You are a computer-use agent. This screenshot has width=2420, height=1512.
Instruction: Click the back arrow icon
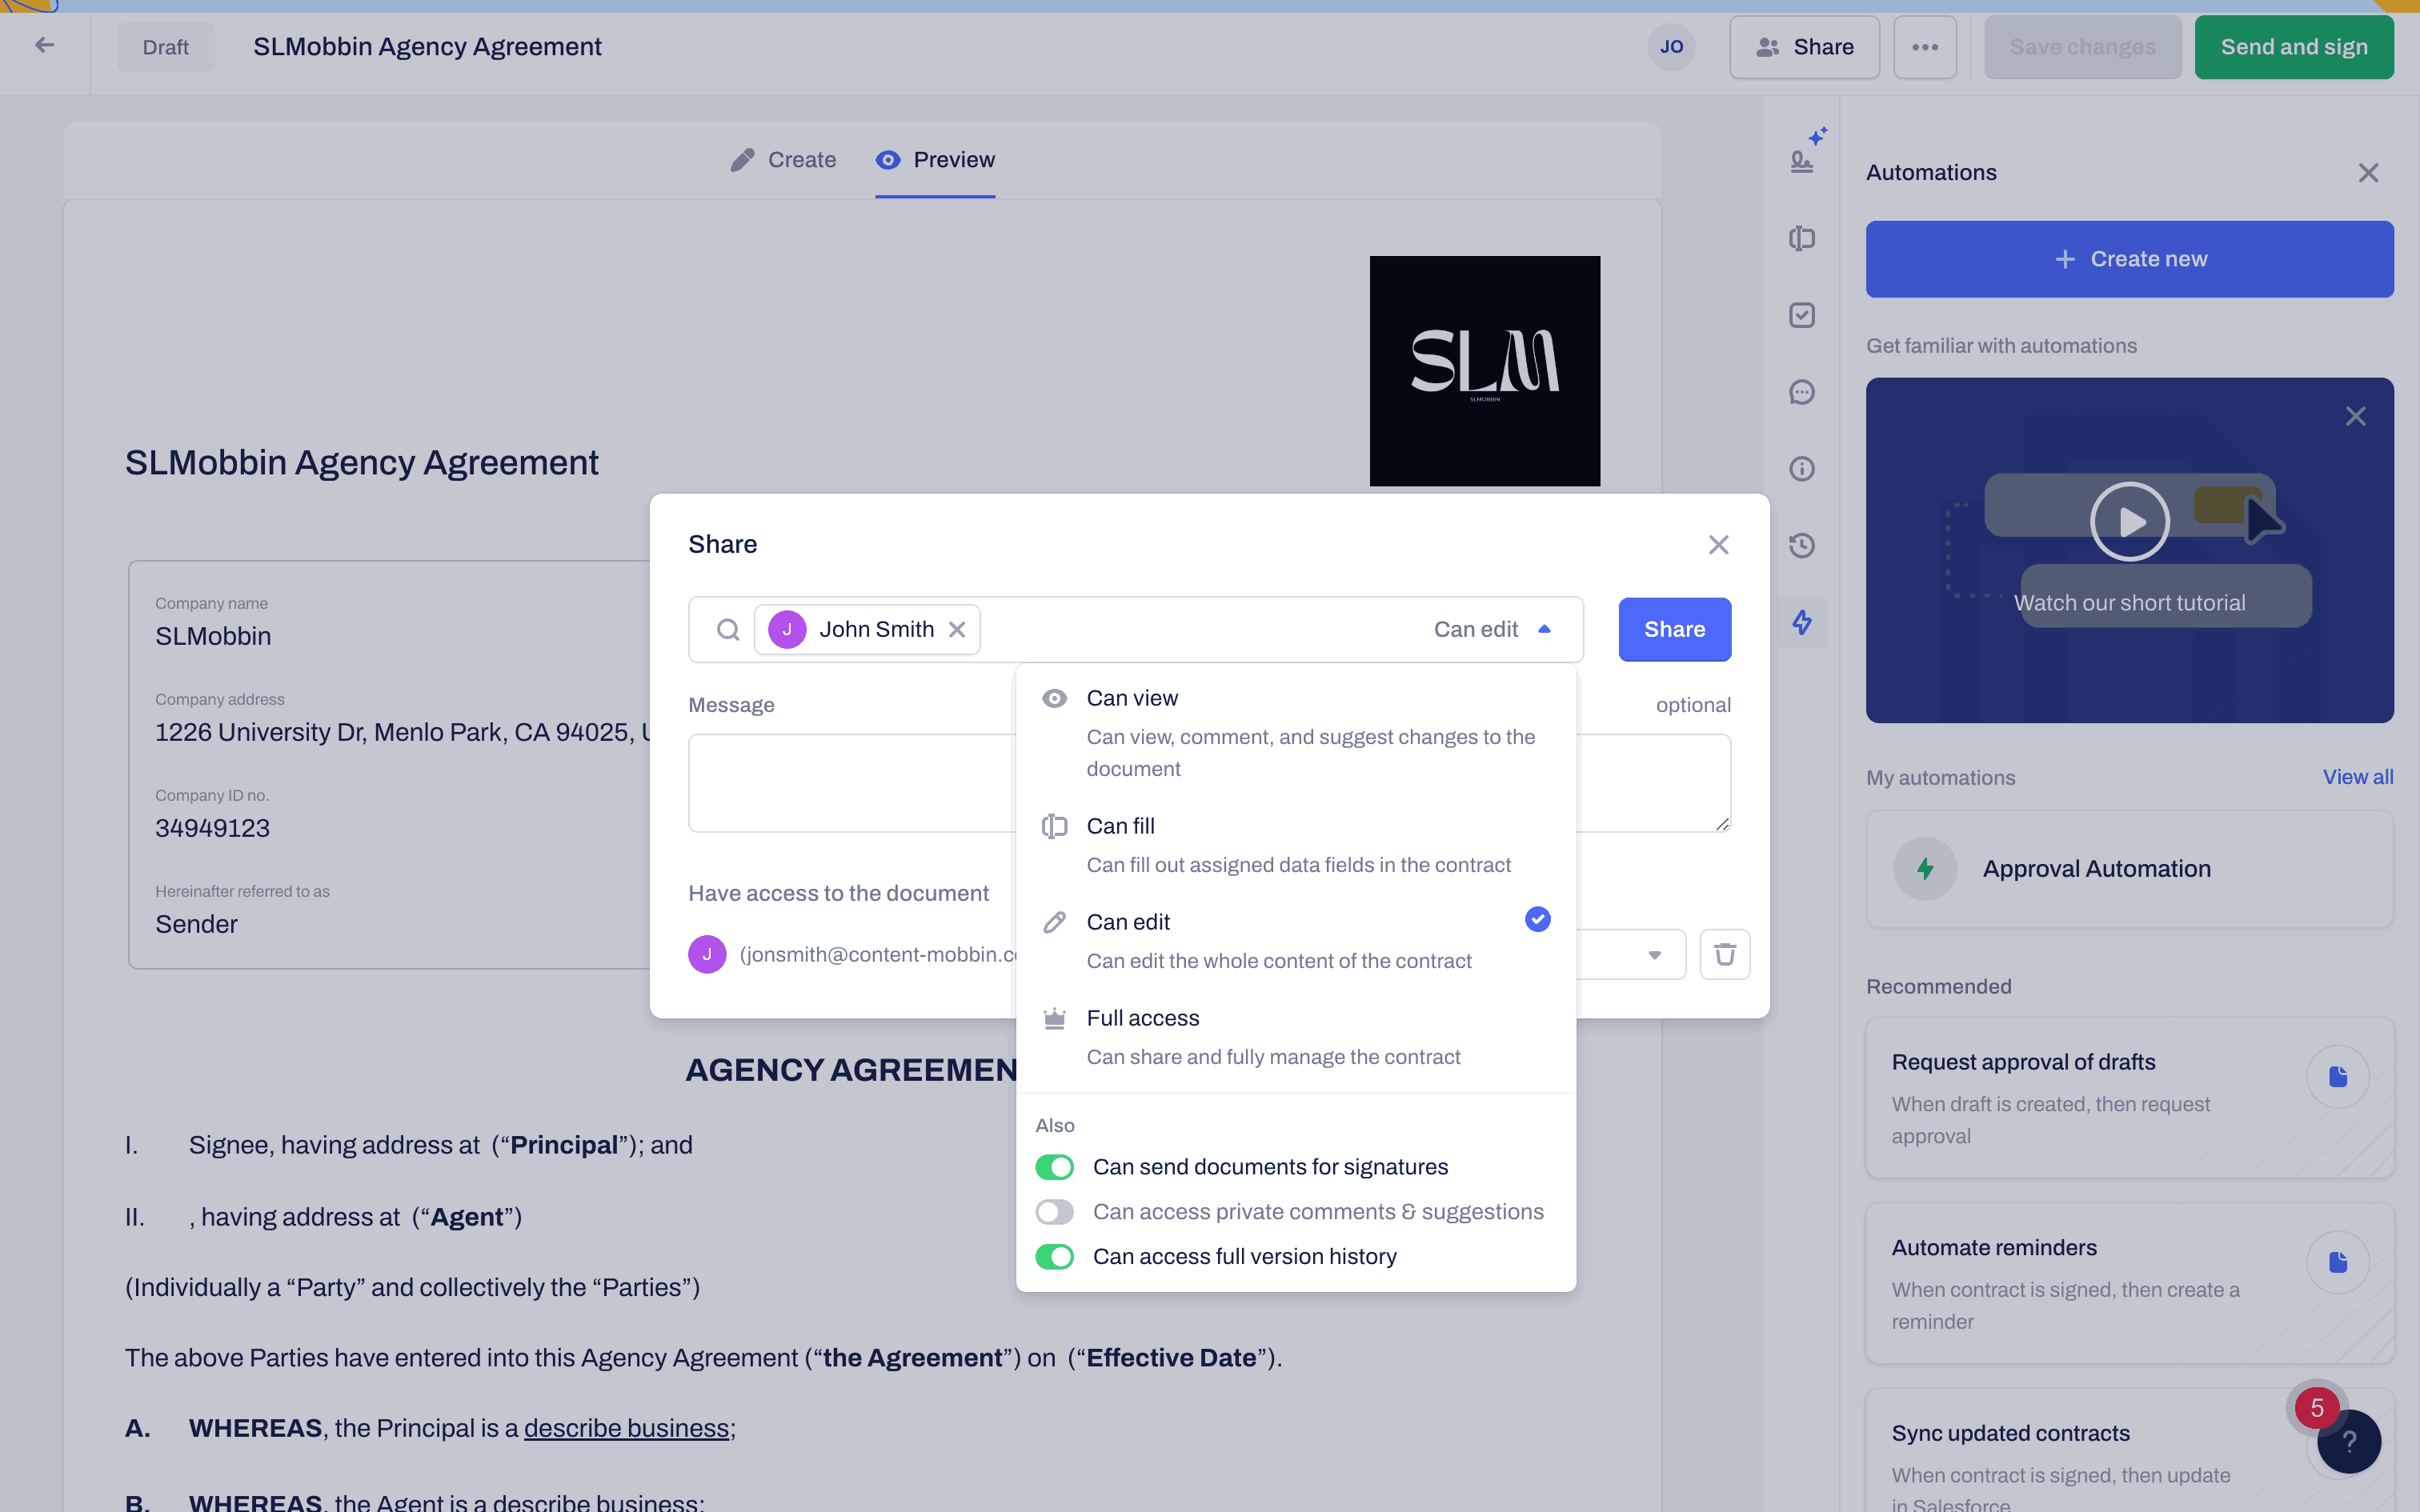click(x=44, y=45)
